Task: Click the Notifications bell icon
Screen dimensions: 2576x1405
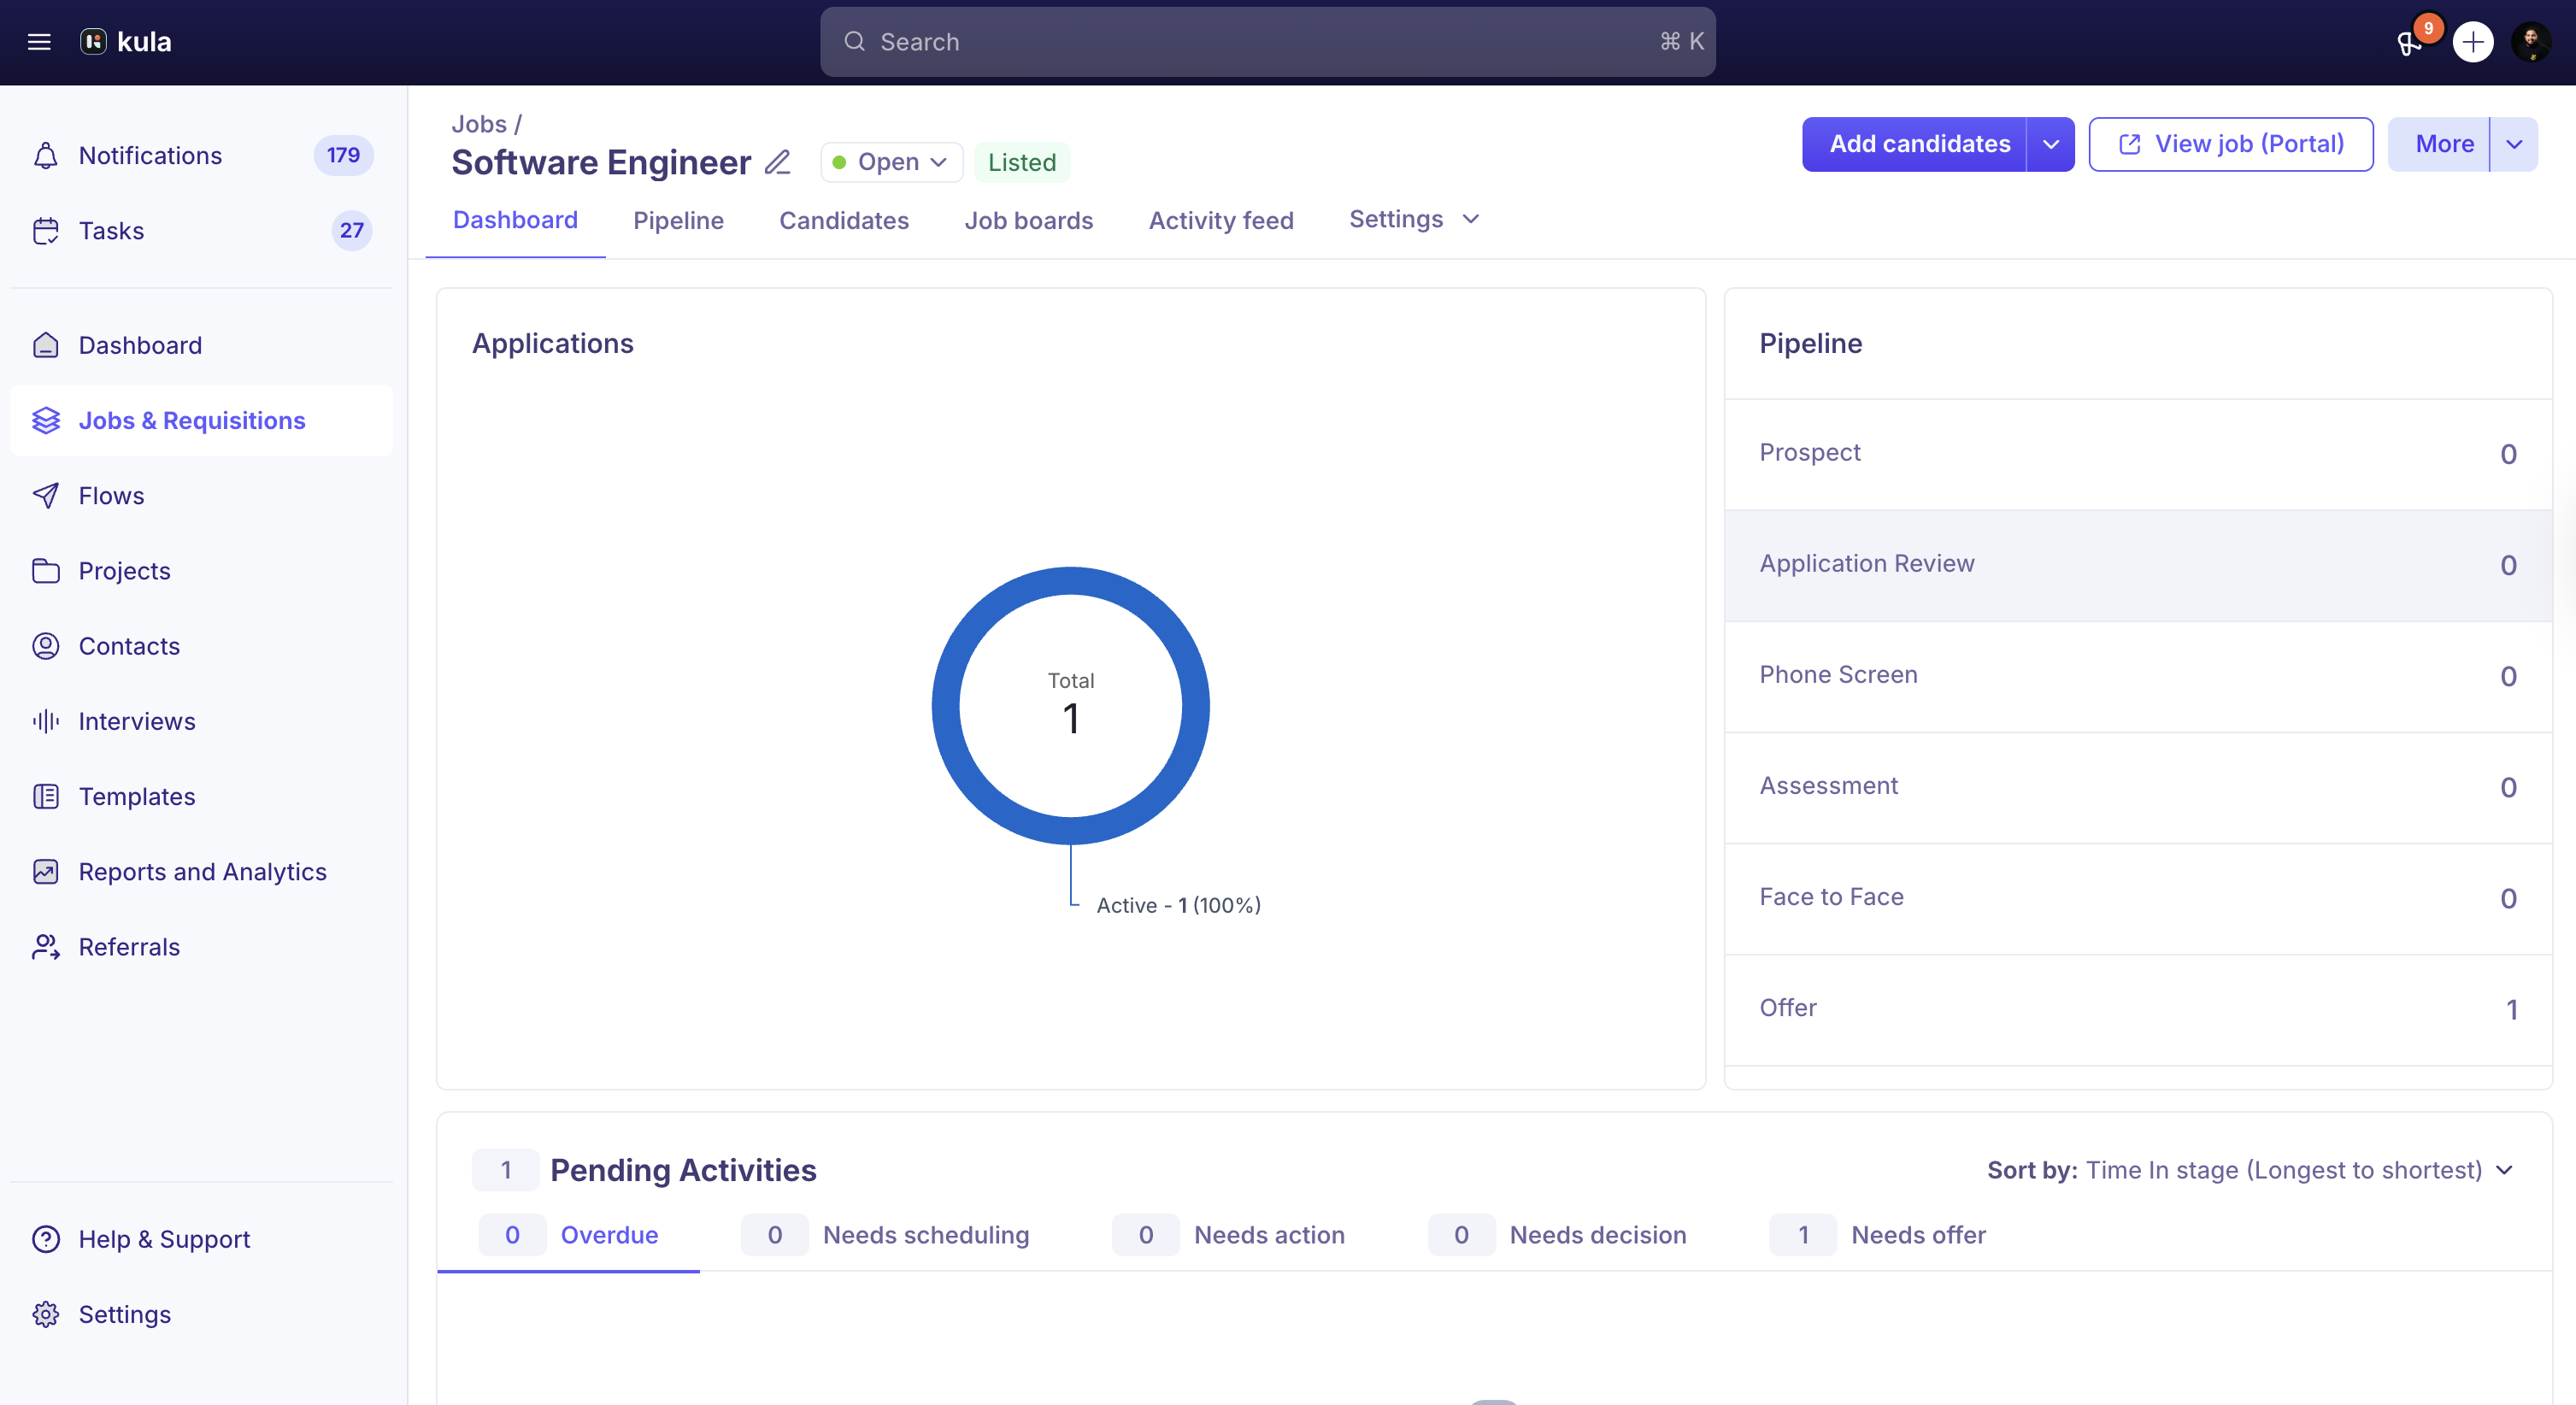Action: pyautogui.click(x=46, y=155)
